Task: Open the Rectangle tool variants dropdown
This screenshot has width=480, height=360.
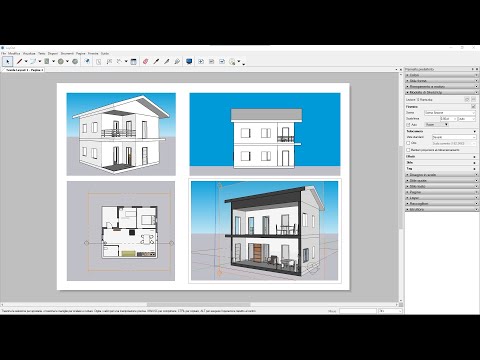Action: click(x=53, y=61)
